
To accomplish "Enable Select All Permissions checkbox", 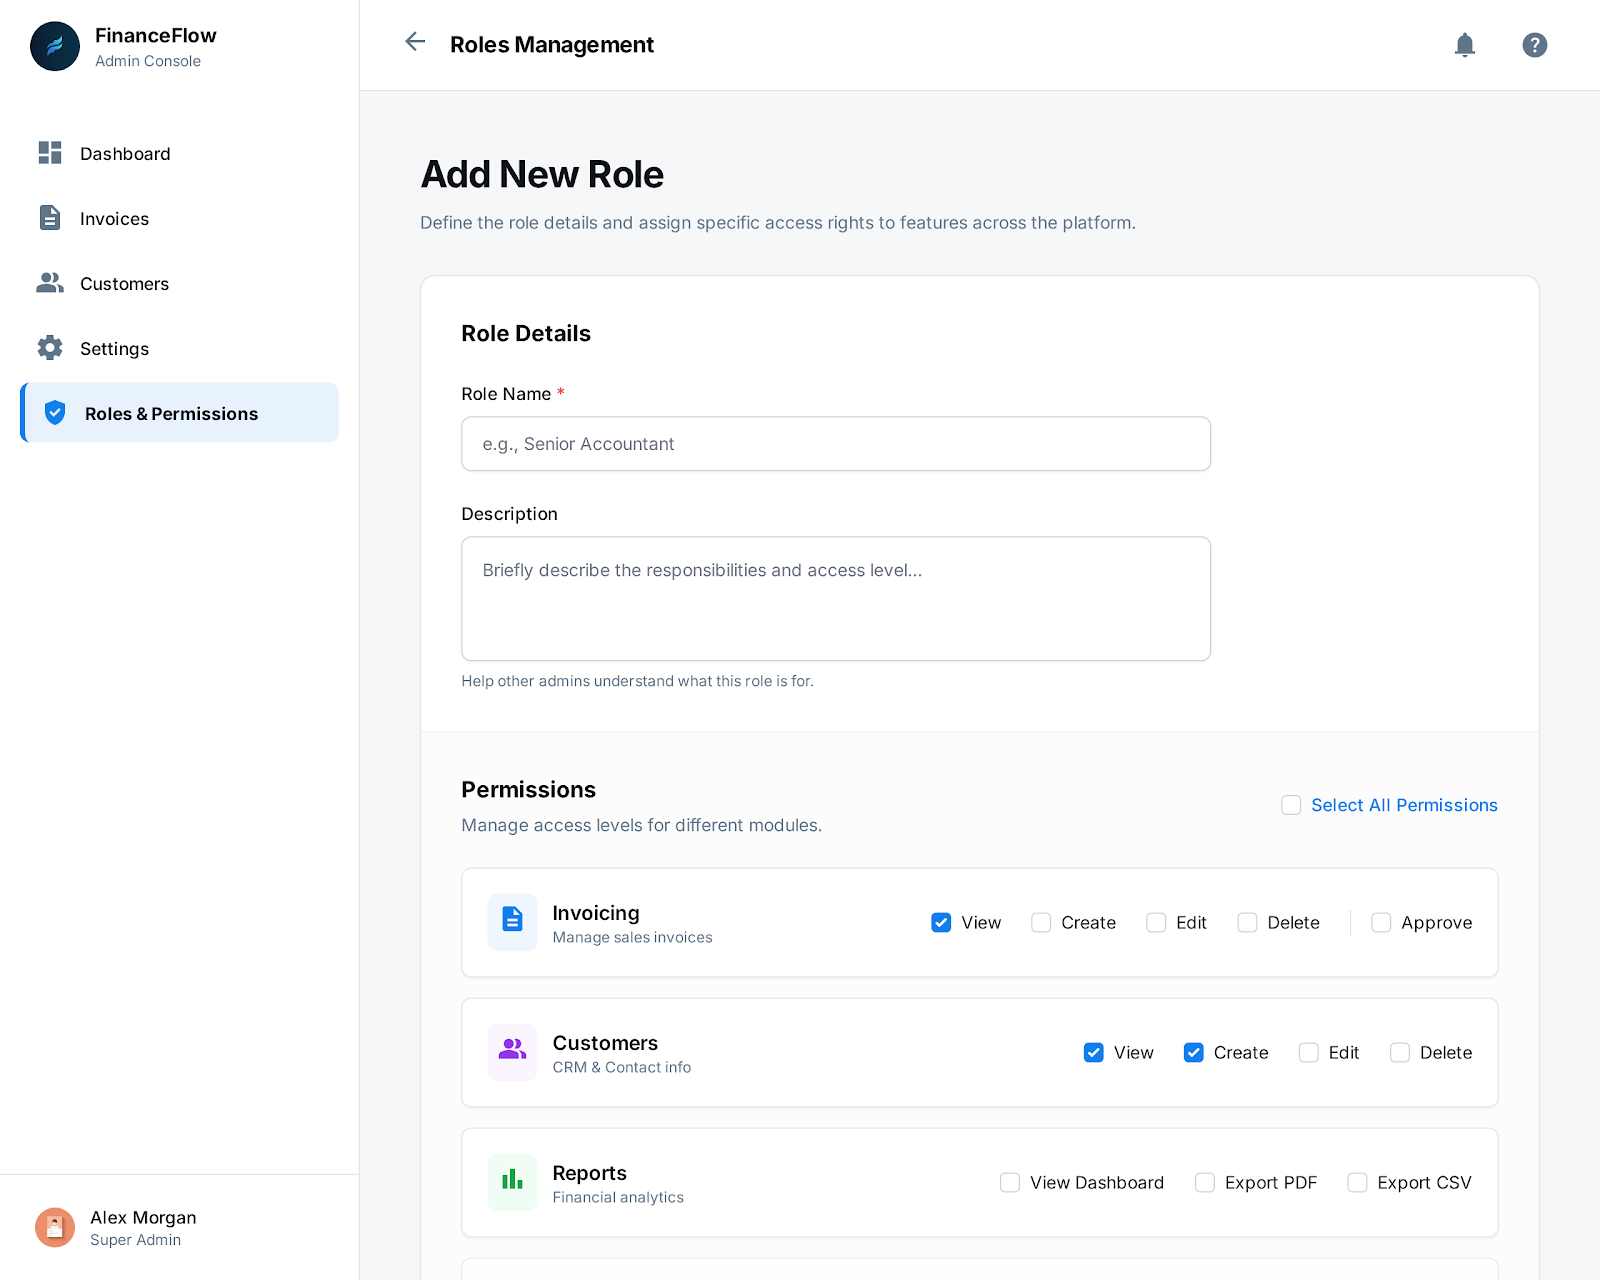I will pos(1291,805).
